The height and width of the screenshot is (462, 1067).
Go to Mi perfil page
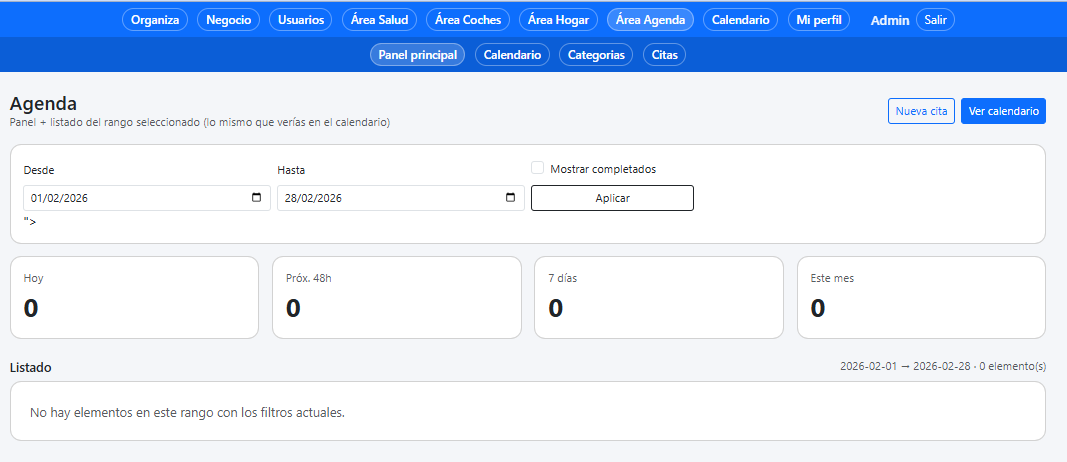click(819, 20)
